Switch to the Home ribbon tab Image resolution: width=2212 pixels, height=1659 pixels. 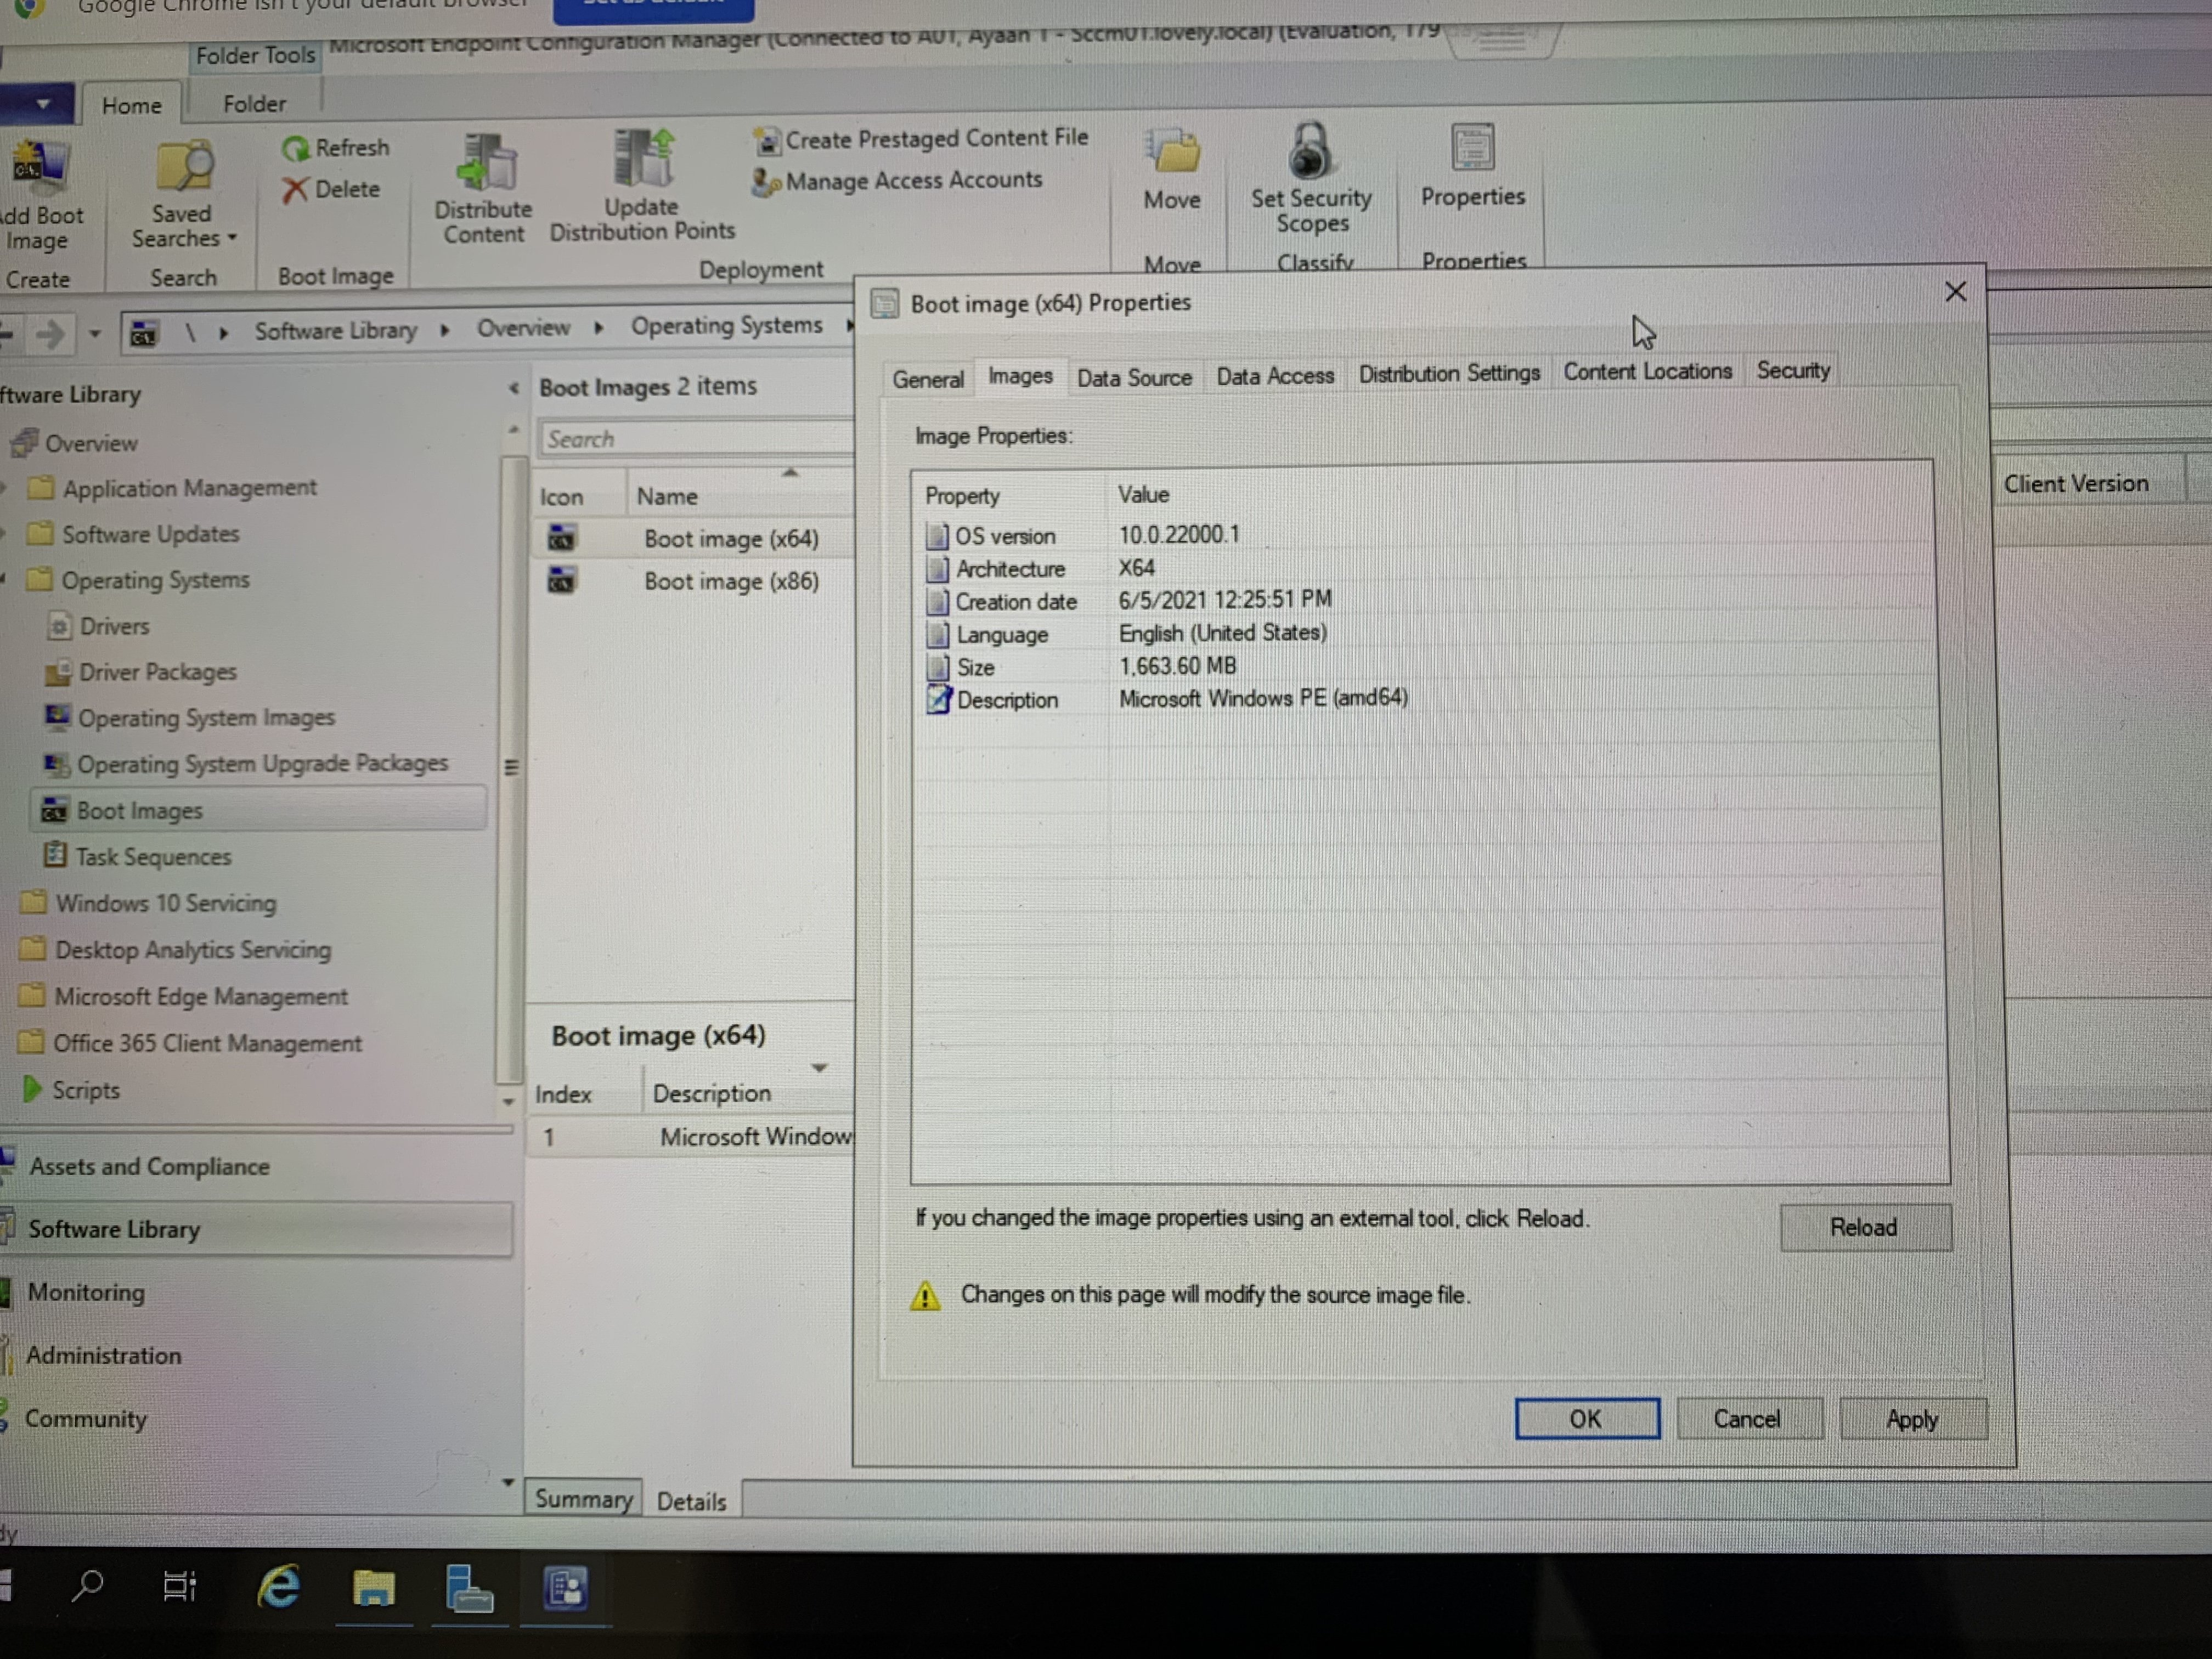pyautogui.click(x=132, y=105)
